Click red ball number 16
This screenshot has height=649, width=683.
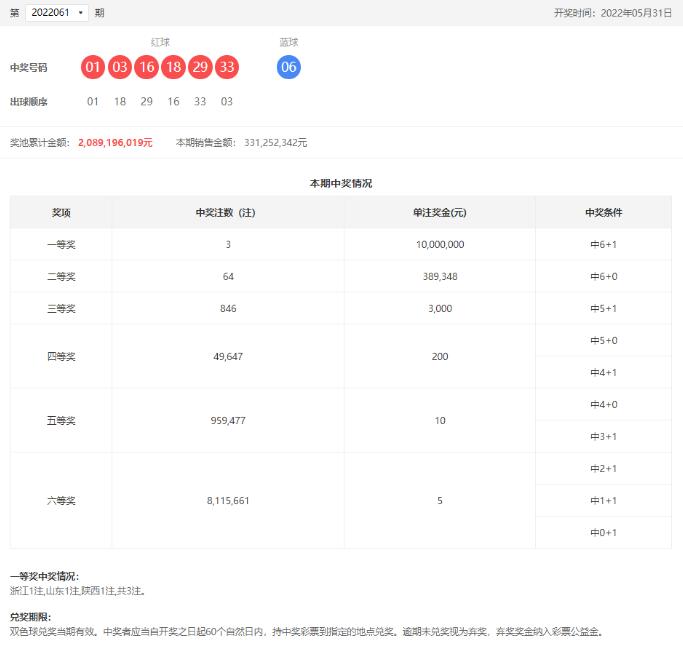coord(146,67)
